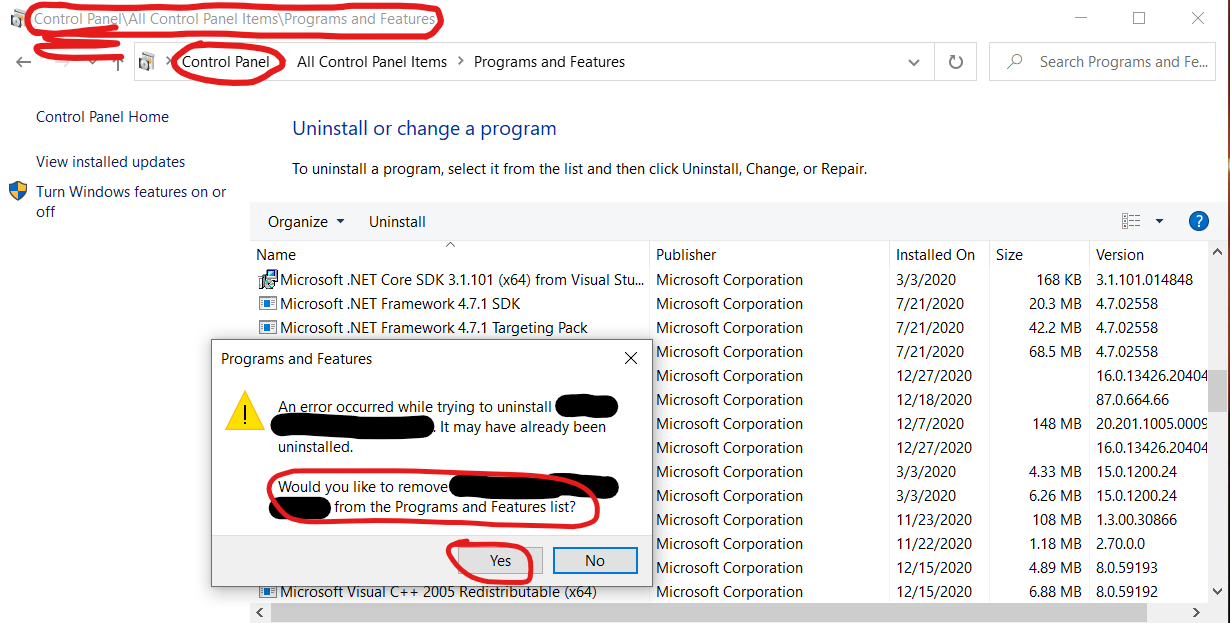Click the 11/23/2020 installed date
This screenshot has height=623, width=1230.
934,520
